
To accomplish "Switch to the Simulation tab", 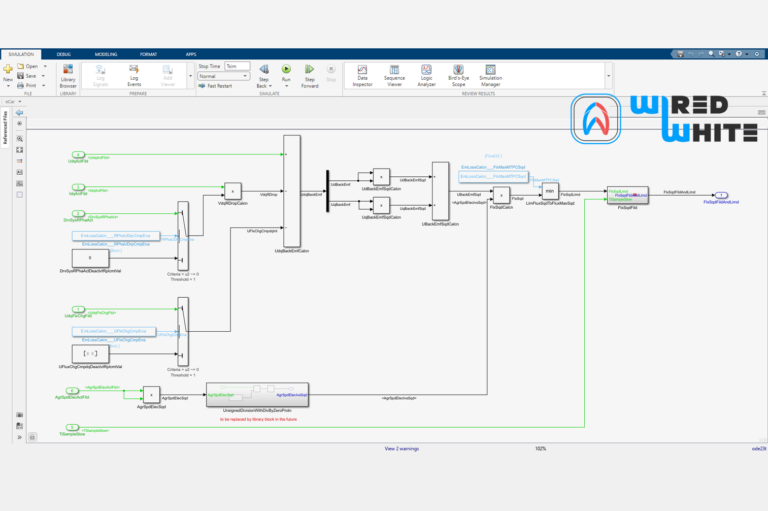I will pos(21,54).
